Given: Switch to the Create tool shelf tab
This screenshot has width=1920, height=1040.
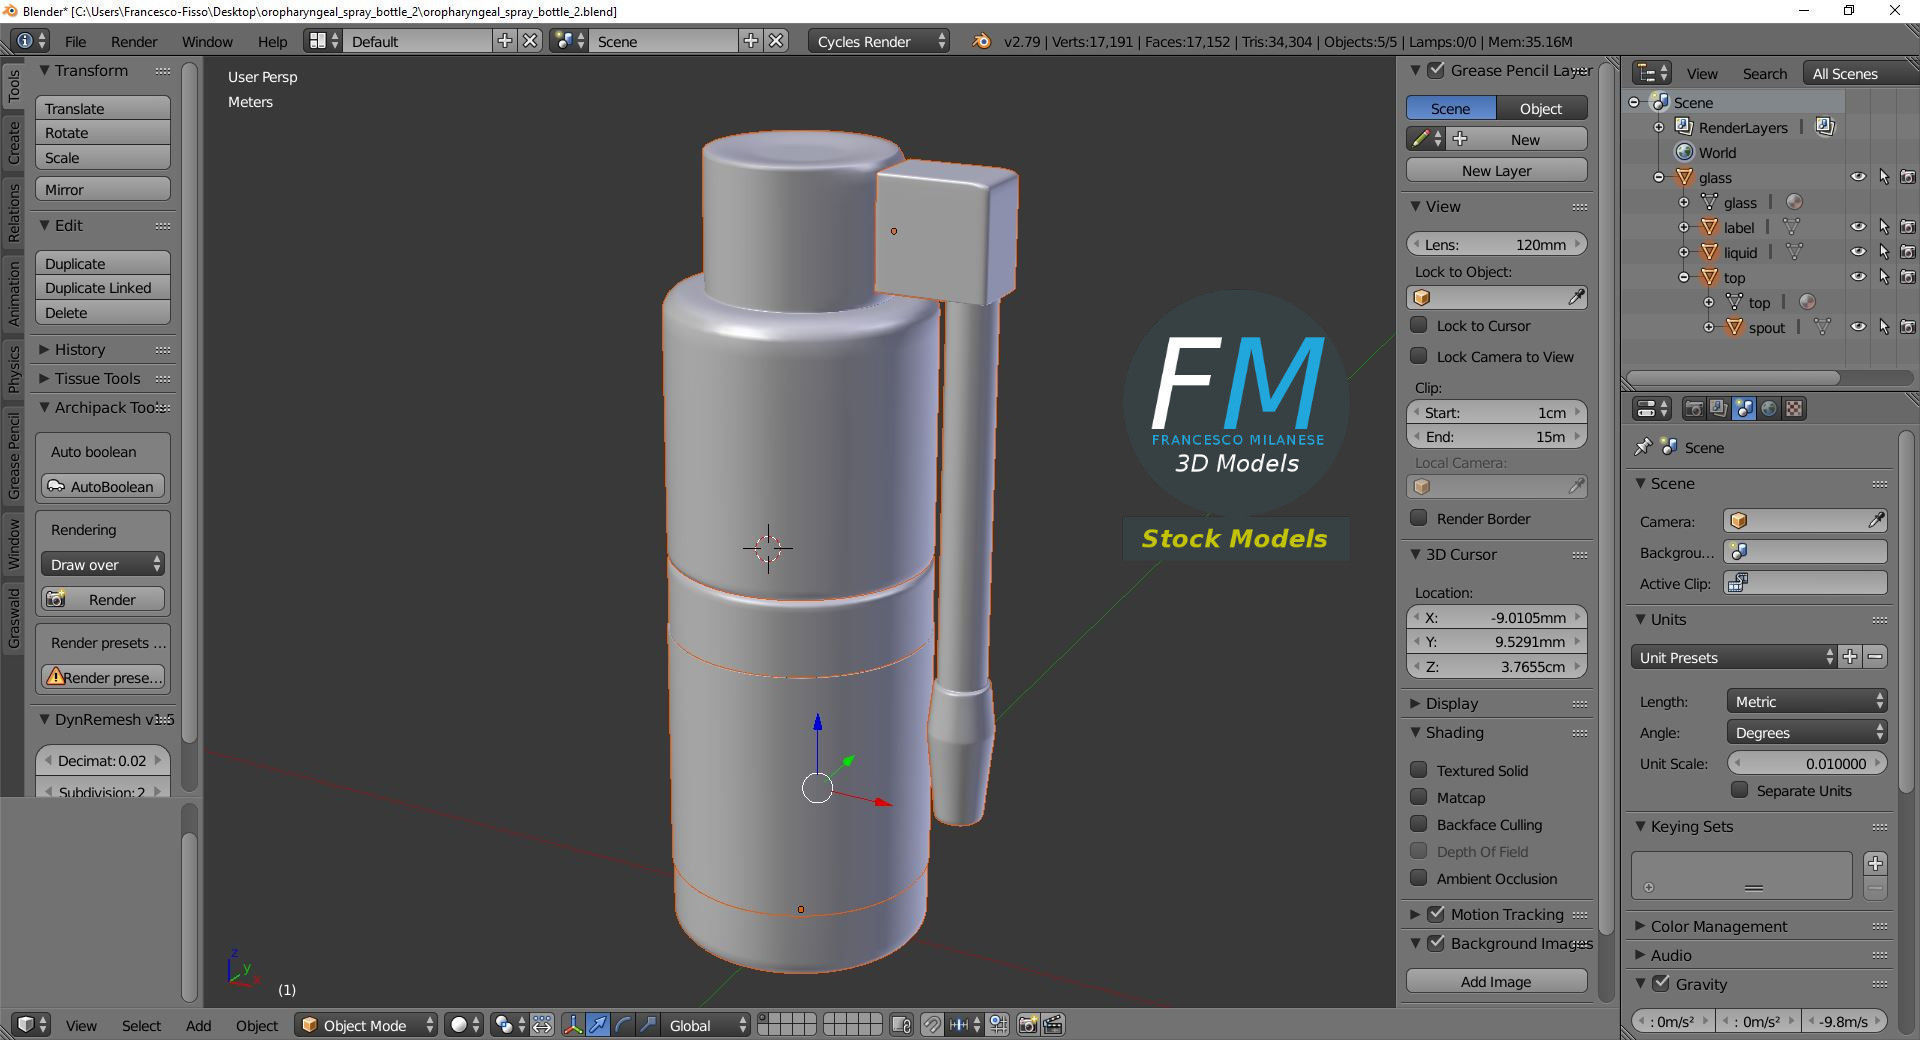Looking at the screenshot, I should [14, 142].
